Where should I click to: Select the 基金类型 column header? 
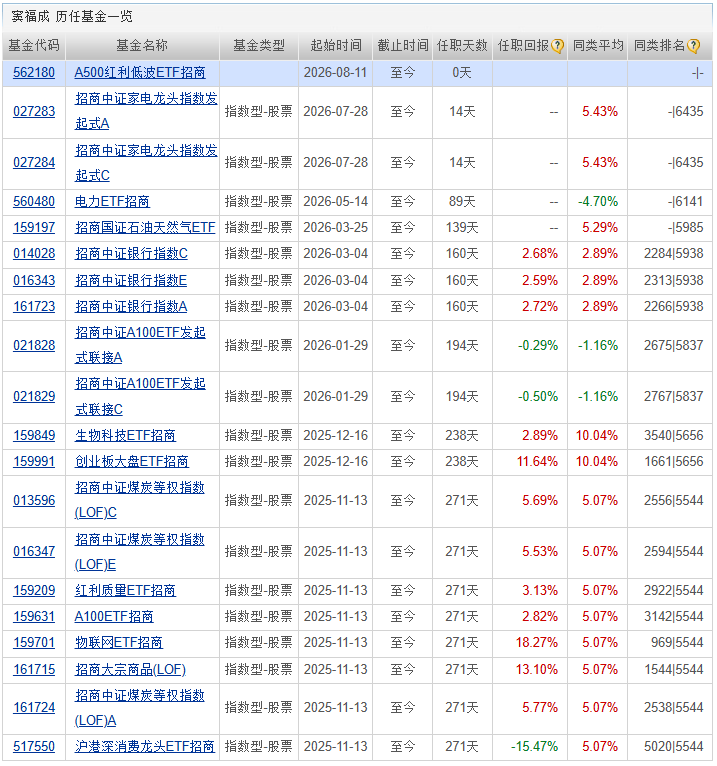[x=259, y=46]
